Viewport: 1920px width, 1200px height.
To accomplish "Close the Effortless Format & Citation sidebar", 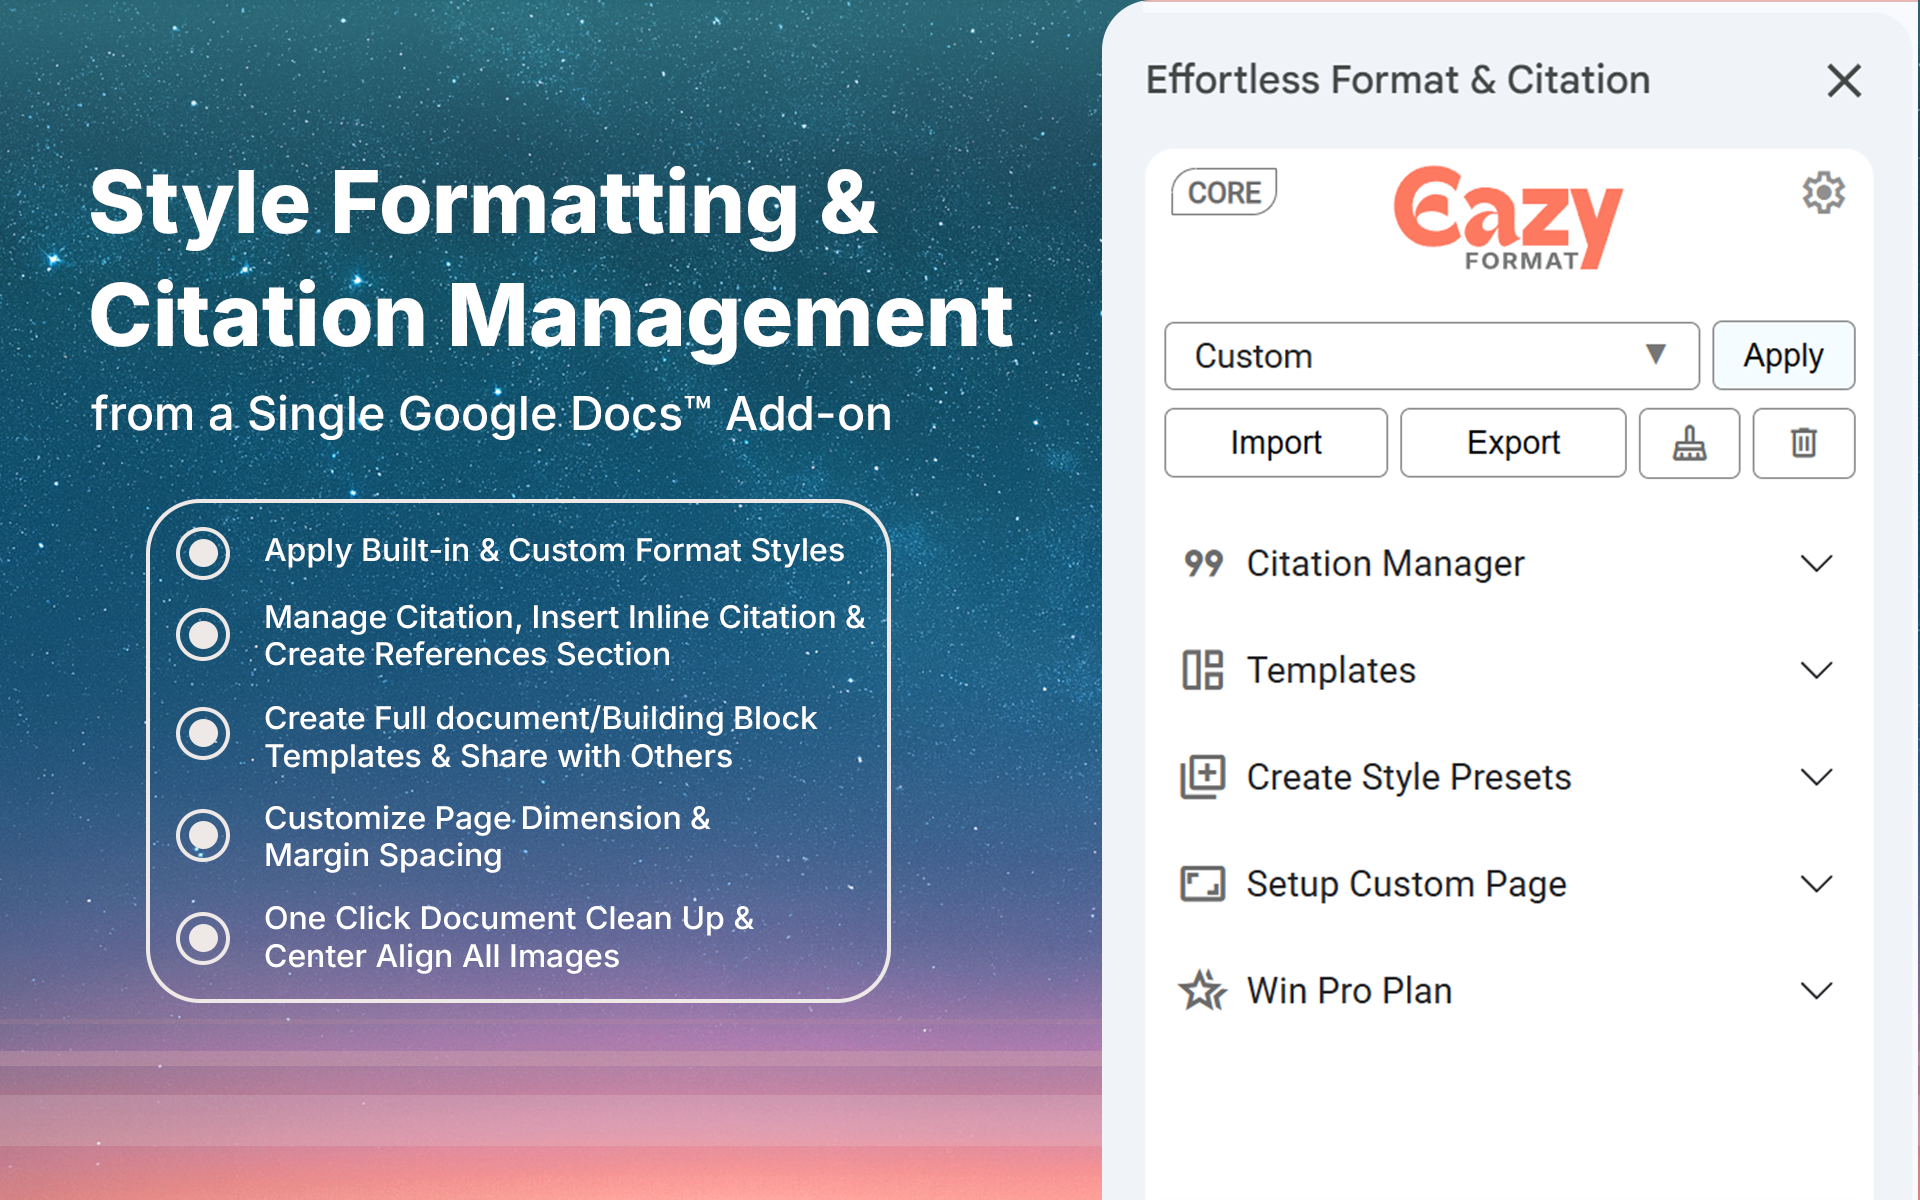I will tap(1843, 81).
